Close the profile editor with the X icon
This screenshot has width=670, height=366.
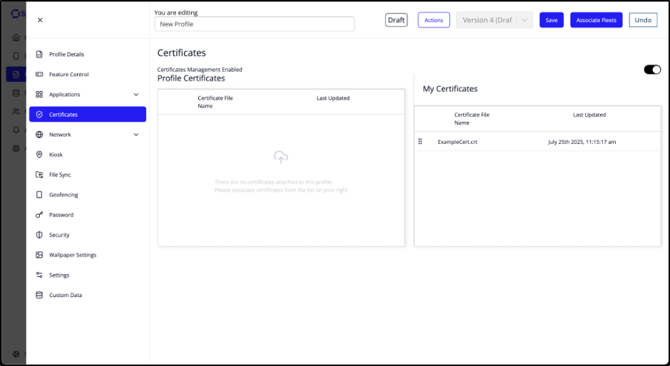tap(40, 20)
